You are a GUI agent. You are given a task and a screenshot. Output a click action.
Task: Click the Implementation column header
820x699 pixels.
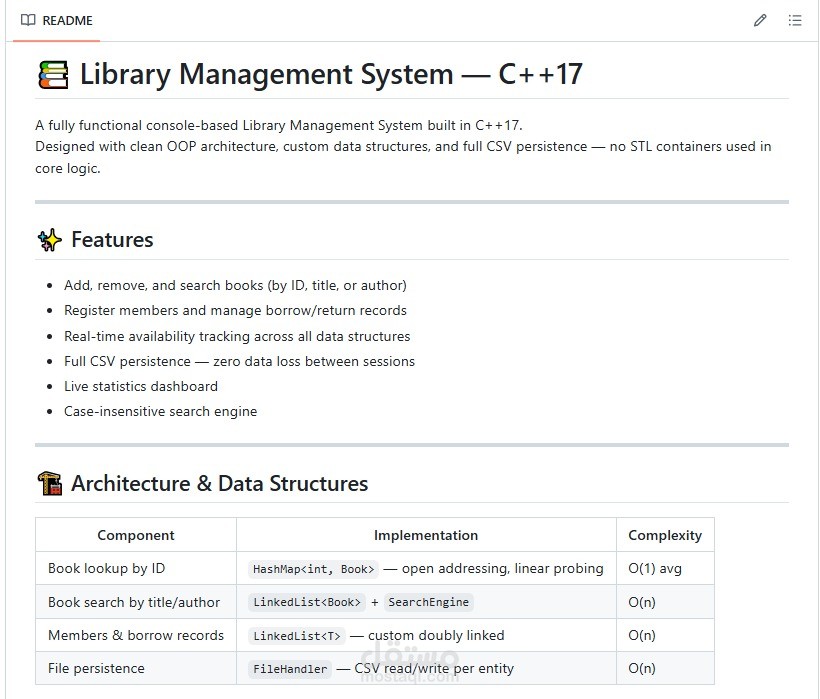(426, 534)
